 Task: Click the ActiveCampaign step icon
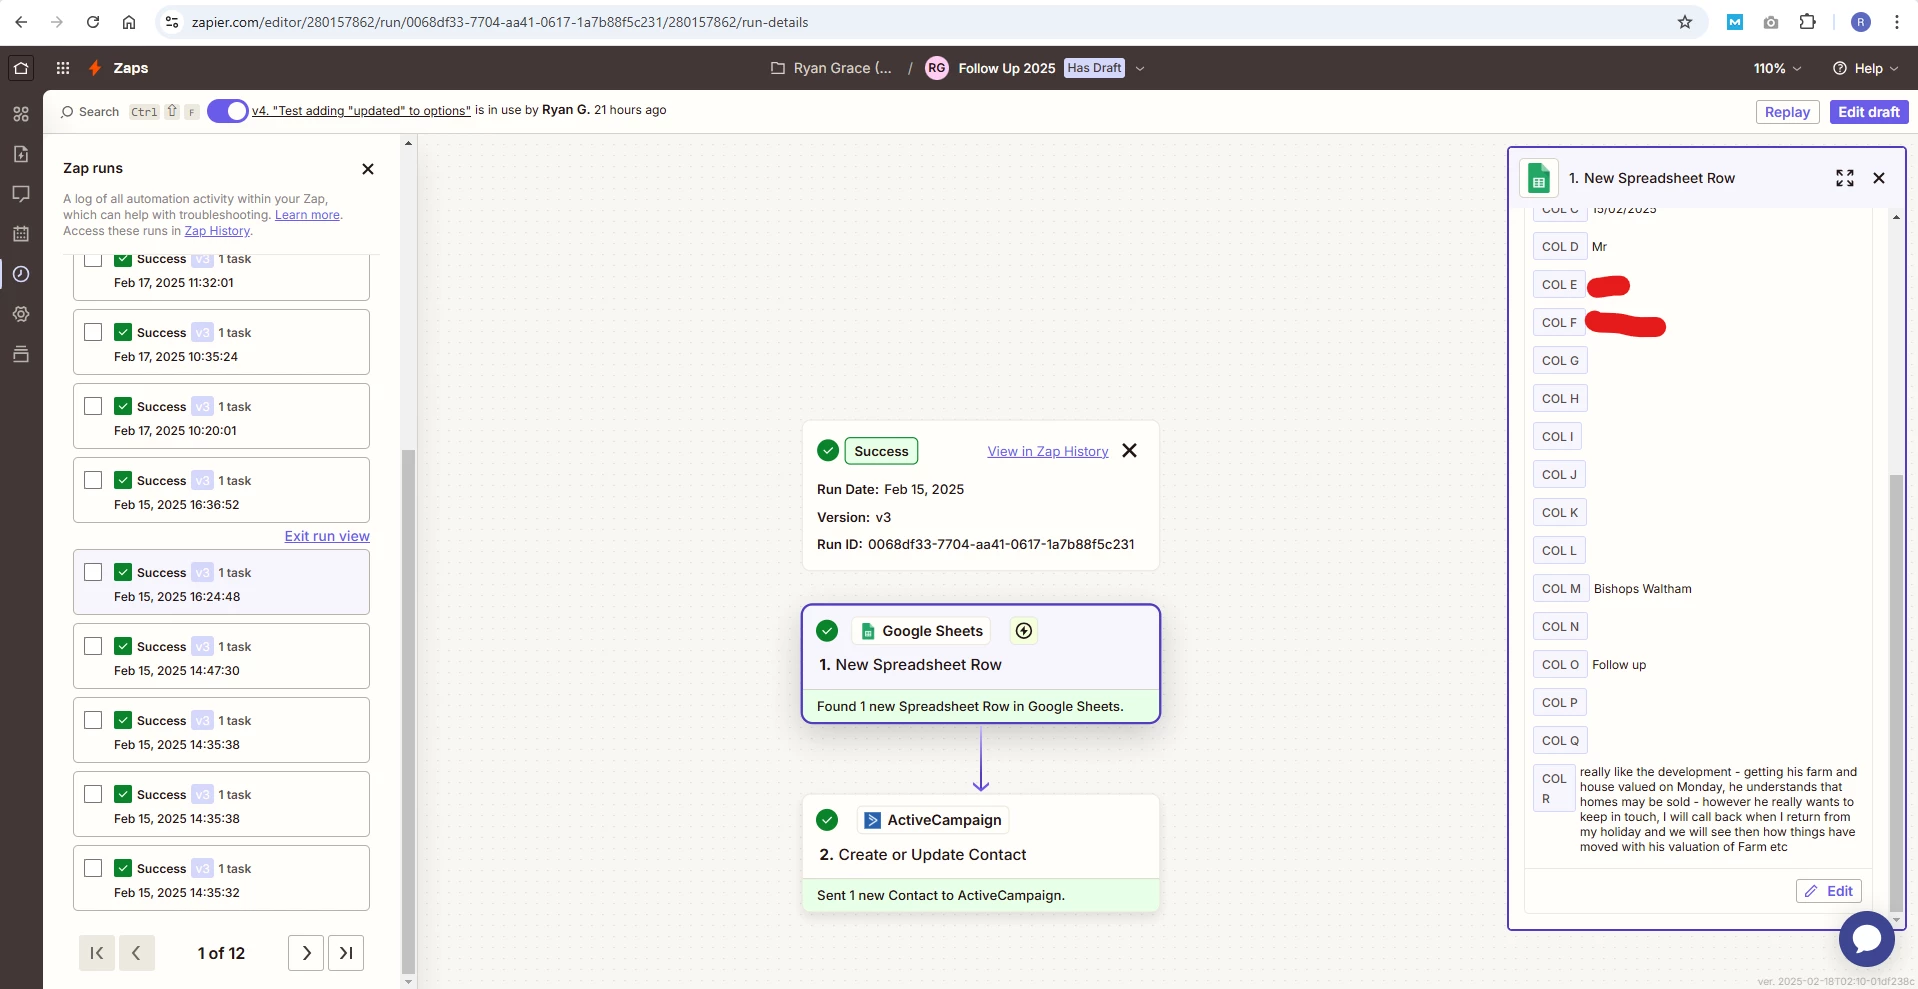(x=872, y=820)
